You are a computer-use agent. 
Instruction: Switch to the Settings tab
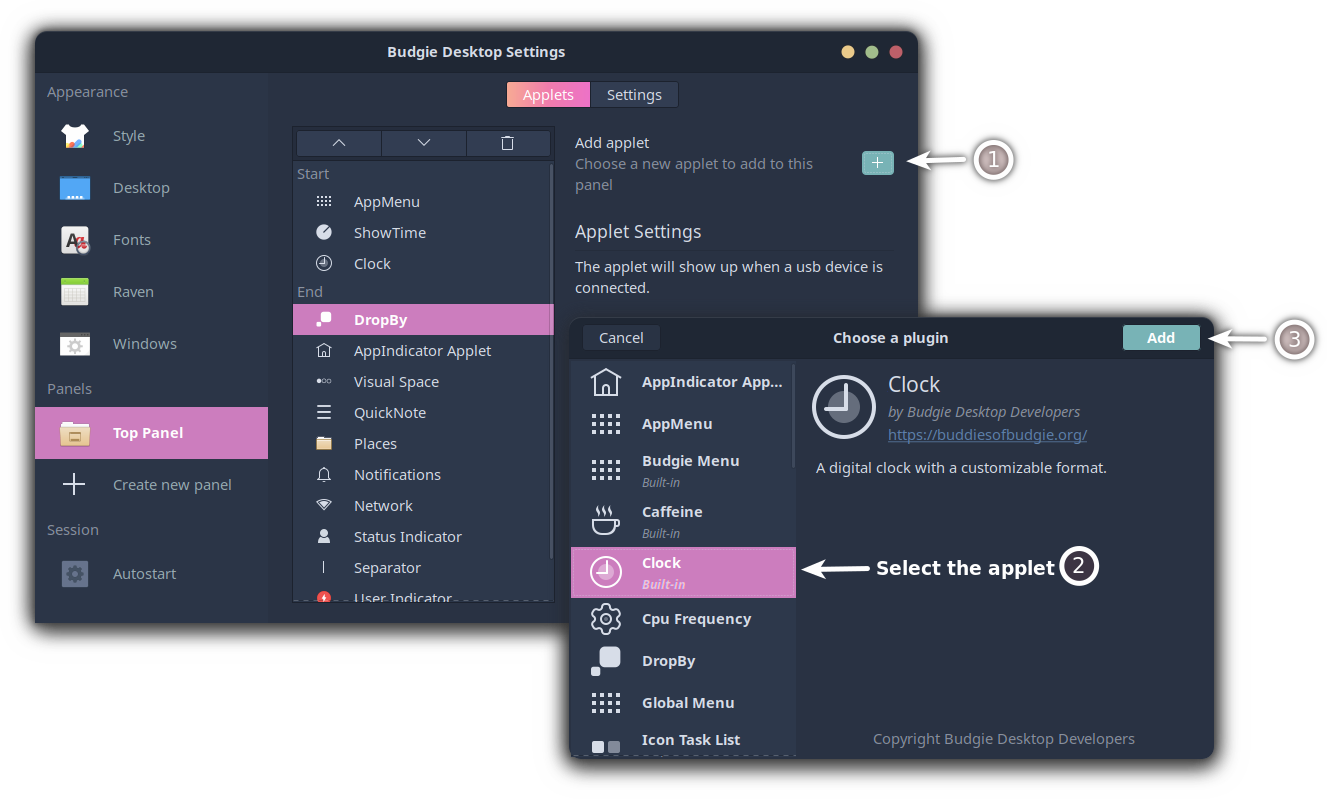(x=634, y=95)
